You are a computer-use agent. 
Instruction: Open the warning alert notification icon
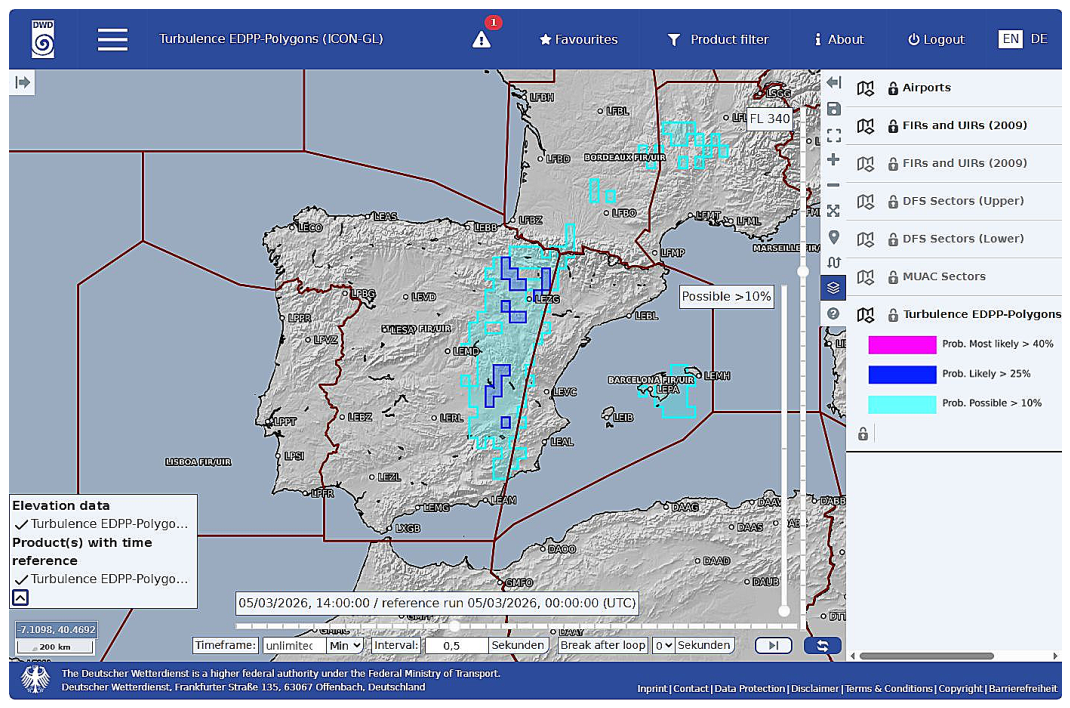coord(482,40)
